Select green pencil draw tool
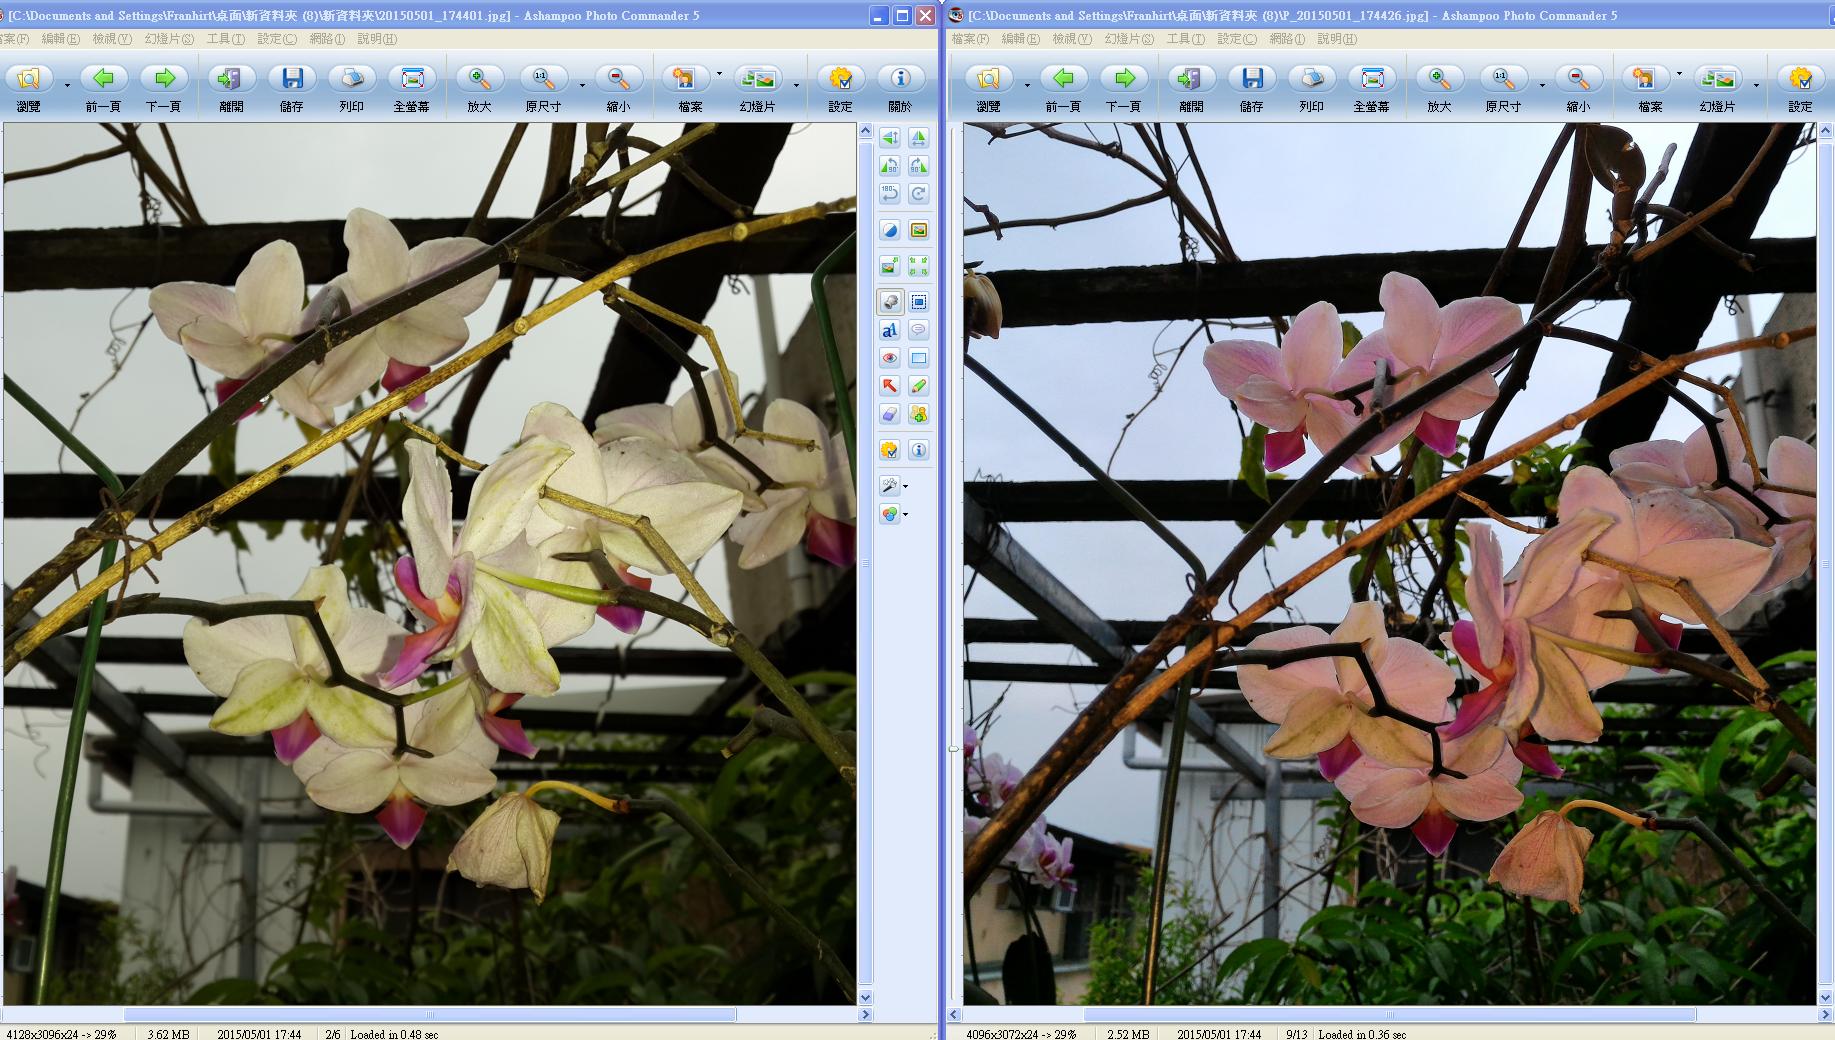This screenshot has width=1835, height=1040. point(918,386)
